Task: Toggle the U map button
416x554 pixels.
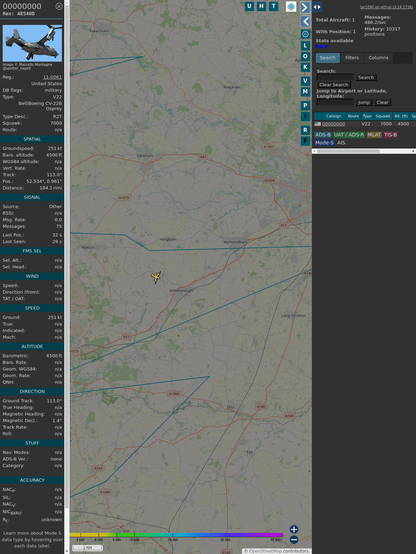Action: (x=249, y=6)
